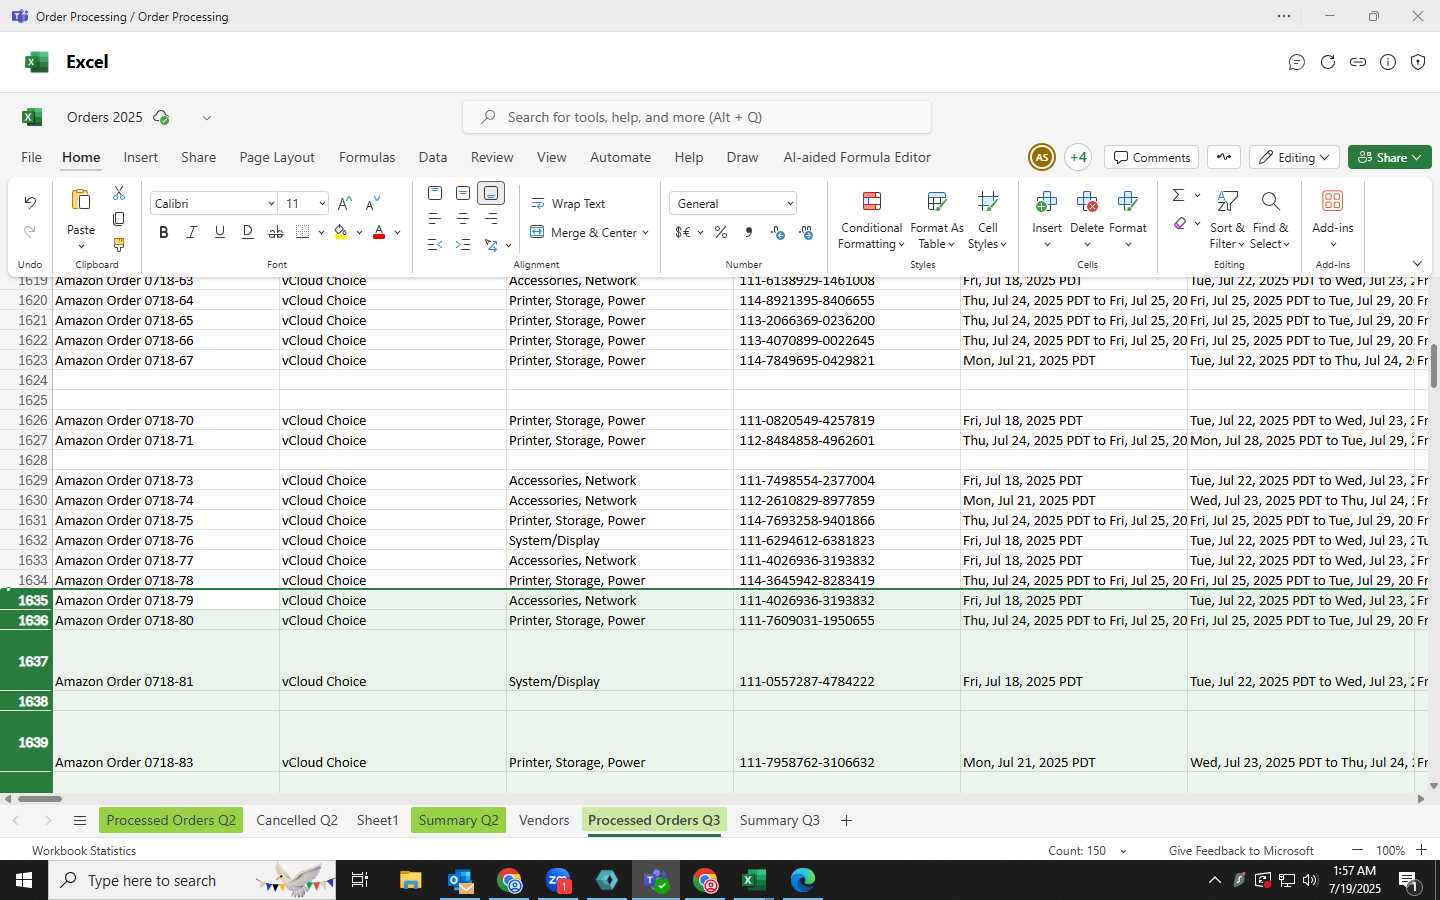This screenshot has width=1440, height=900.
Task: Open fill color dropdown arrow
Action: 359,233
